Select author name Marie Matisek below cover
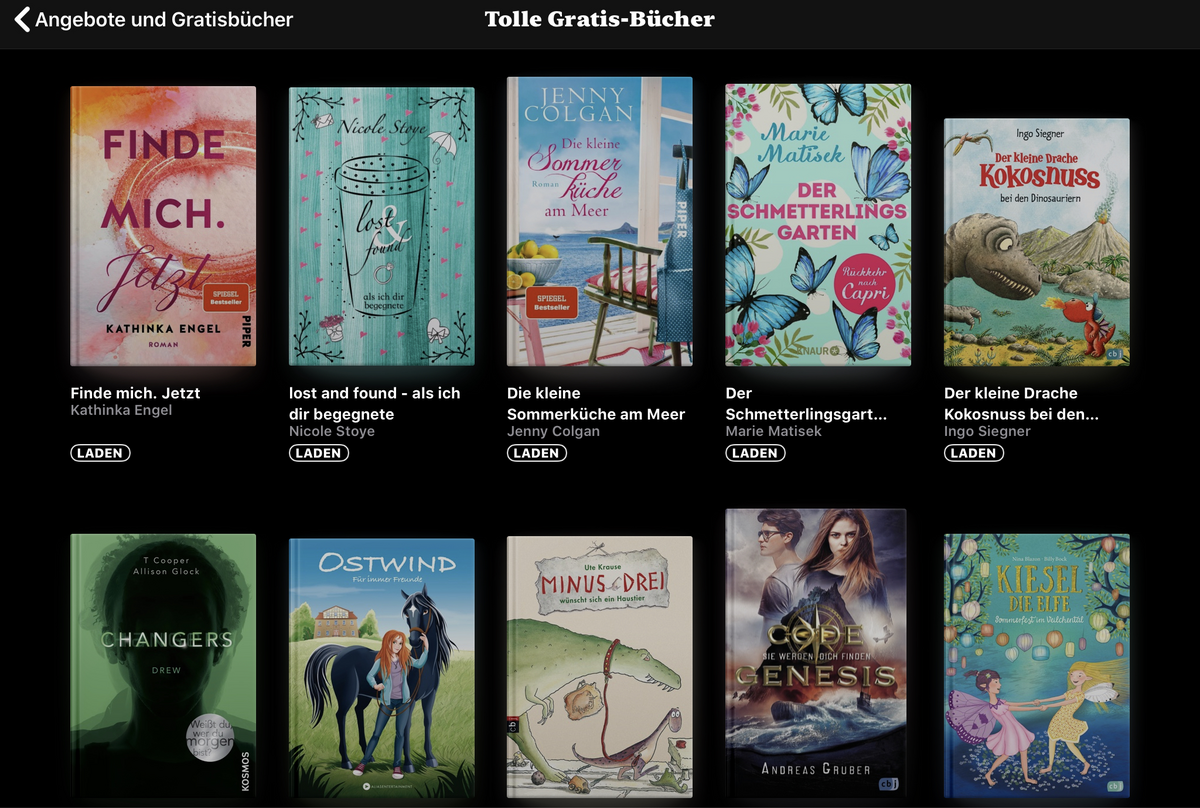Viewport: 1200px width, 808px height. 772,431
